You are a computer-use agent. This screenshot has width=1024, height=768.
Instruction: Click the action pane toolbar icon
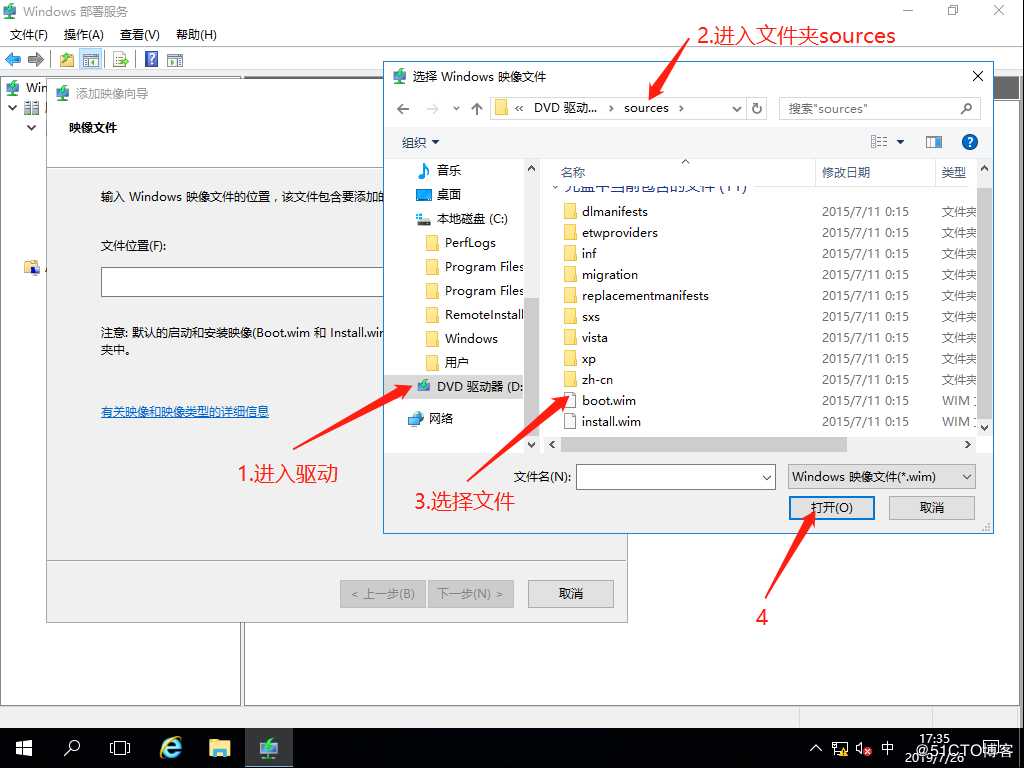point(174,60)
